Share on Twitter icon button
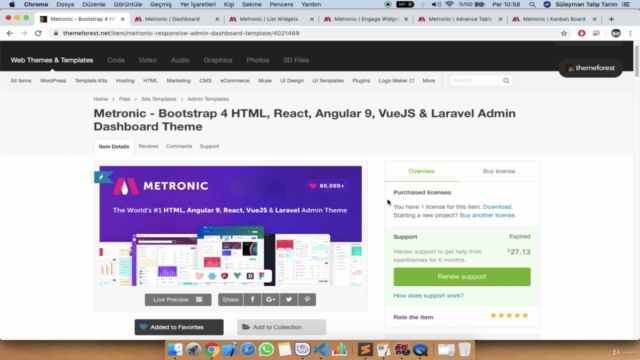Viewport: 640px width, 360px height. click(x=289, y=300)
